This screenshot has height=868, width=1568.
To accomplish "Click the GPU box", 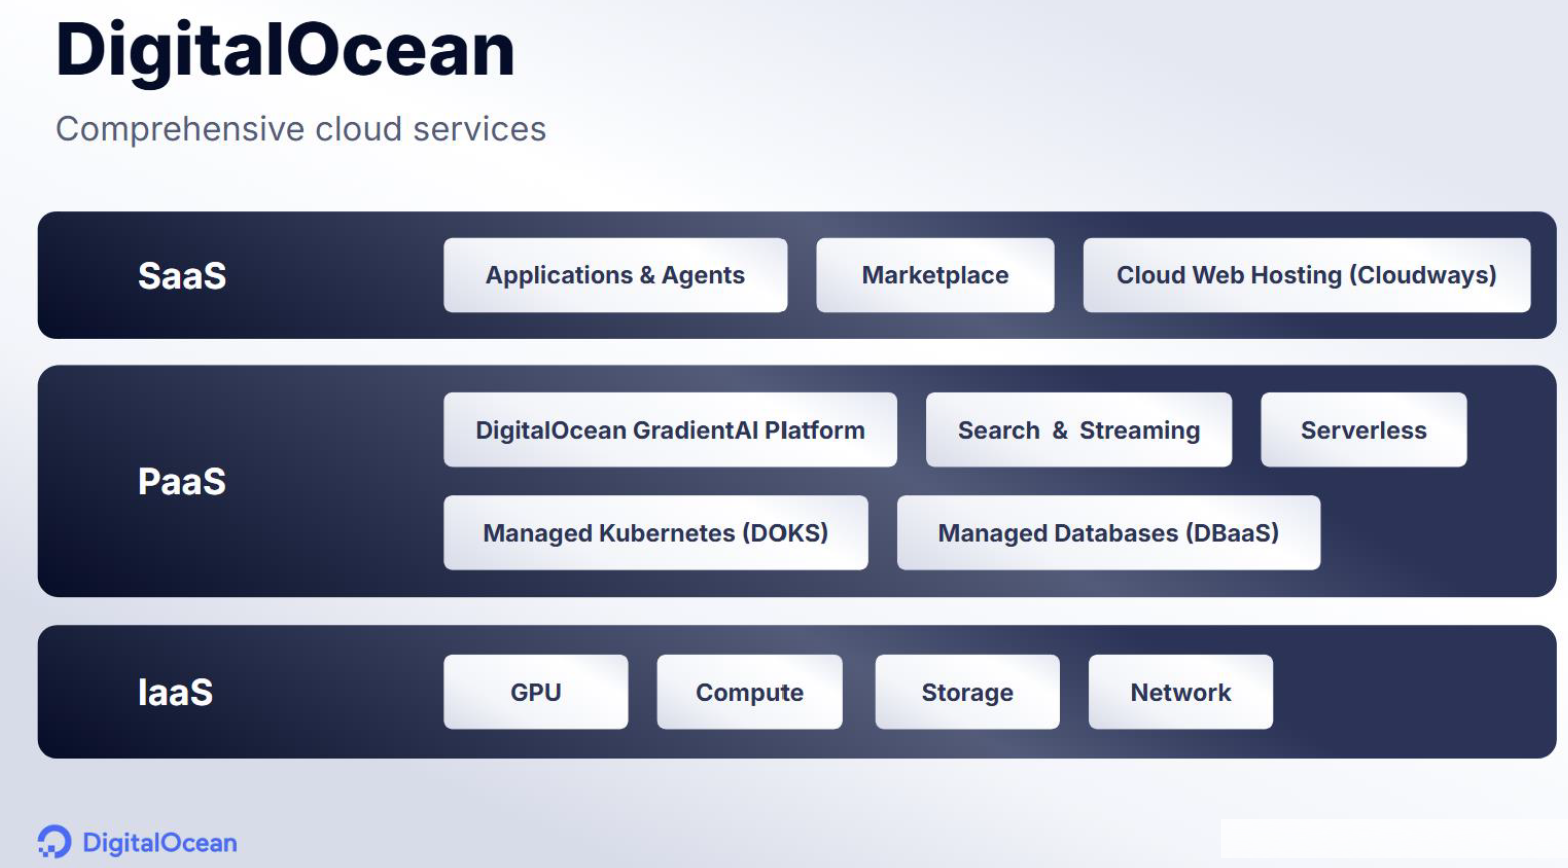I will [535, 692].
